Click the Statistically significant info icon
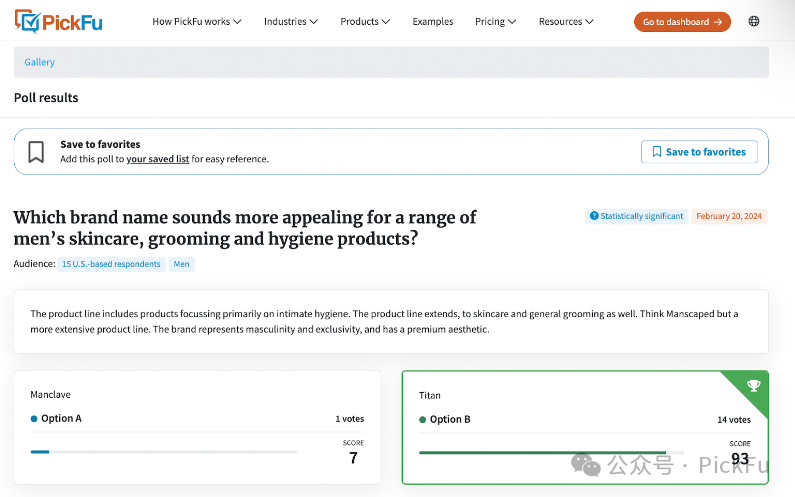Image resolution: width=795 pixels, height=497 pixels. pos(594,216)
